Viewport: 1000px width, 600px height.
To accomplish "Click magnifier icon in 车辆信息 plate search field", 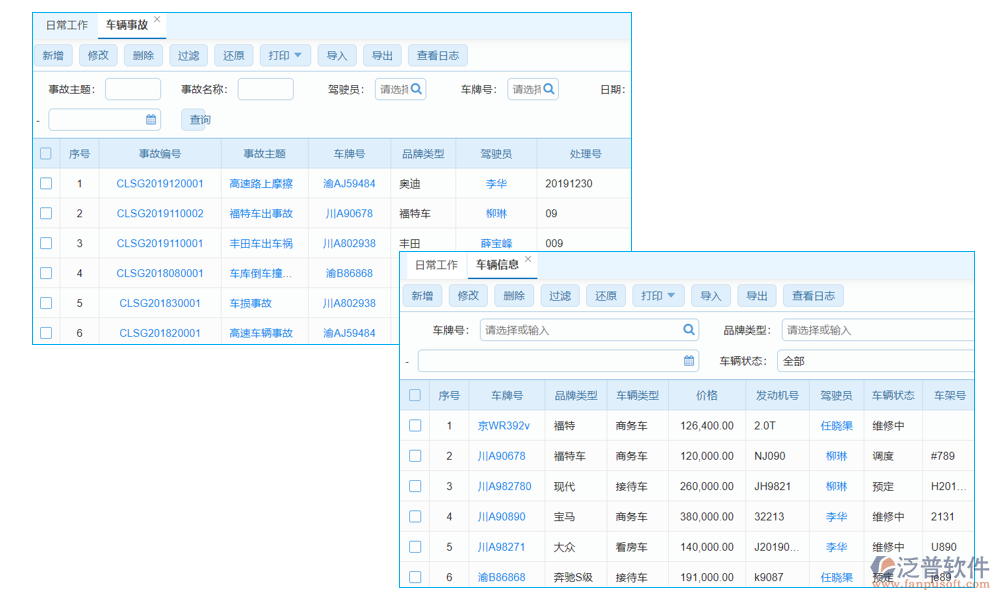I will [686, 329].
